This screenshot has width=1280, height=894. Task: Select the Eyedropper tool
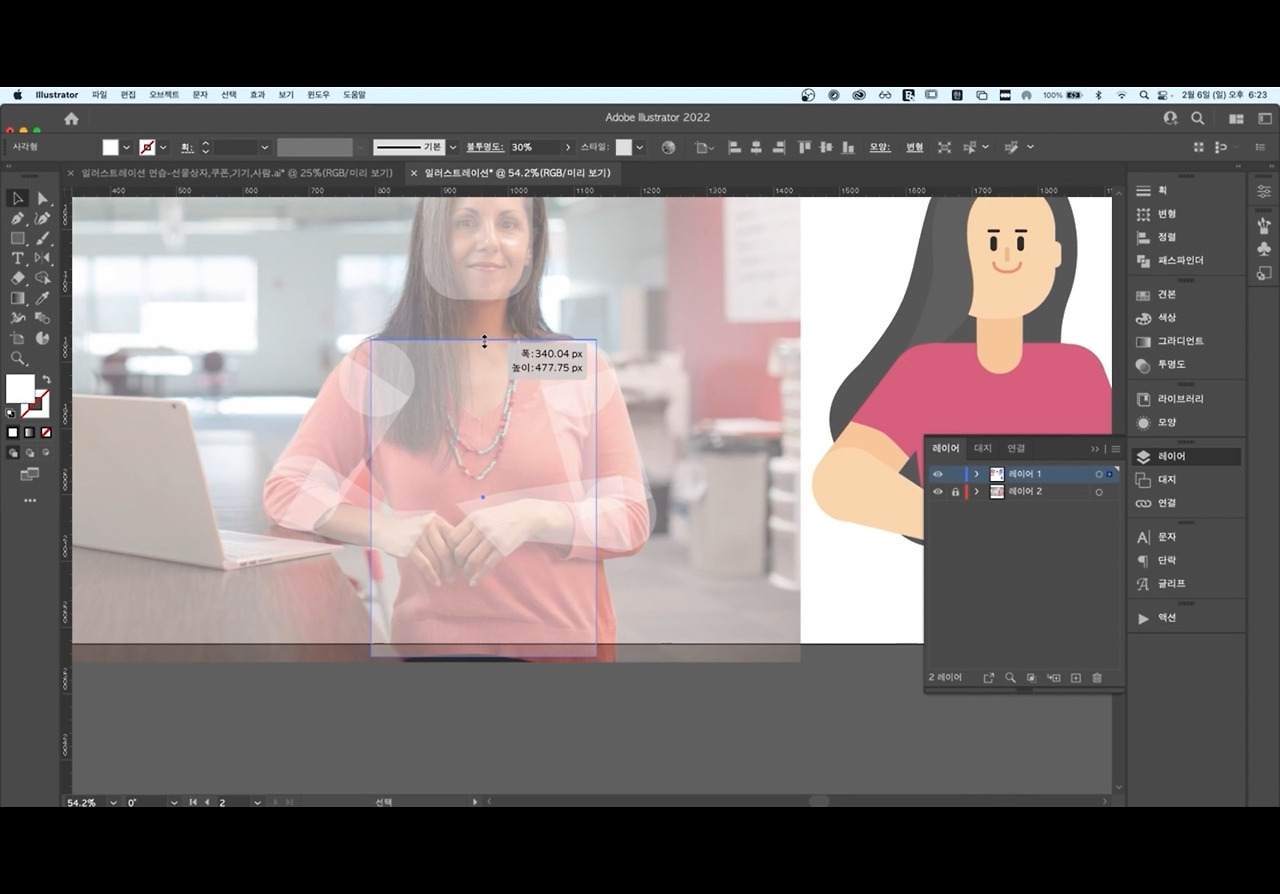(43, 298)
